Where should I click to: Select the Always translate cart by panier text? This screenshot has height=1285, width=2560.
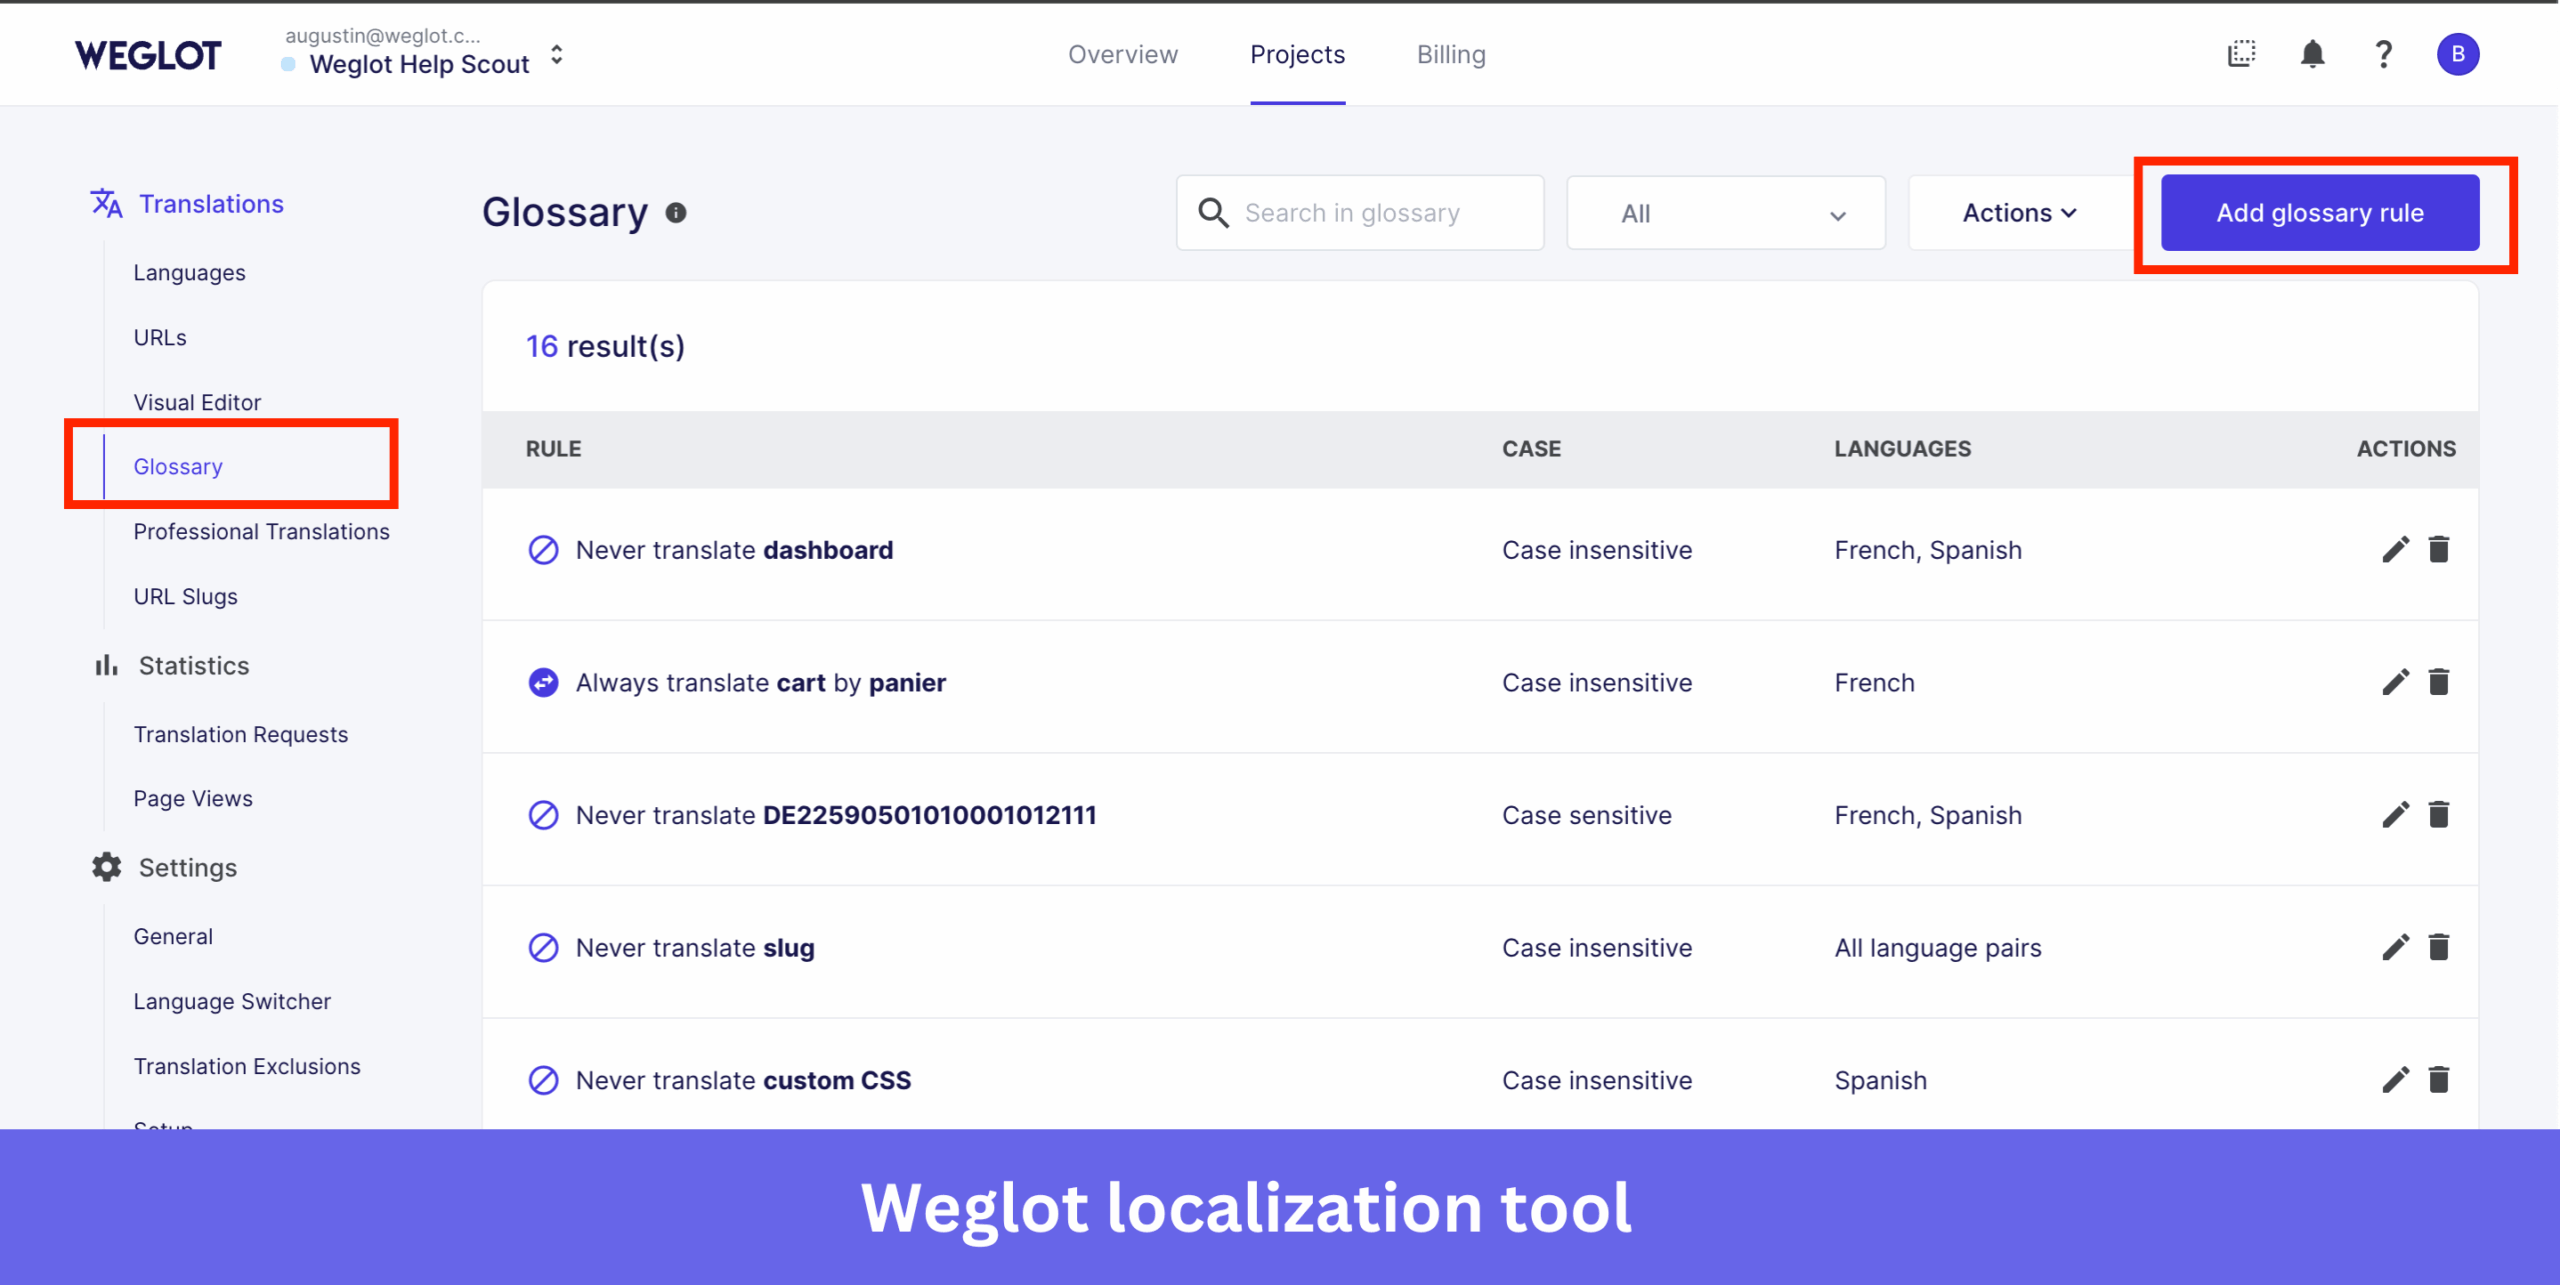760,683
